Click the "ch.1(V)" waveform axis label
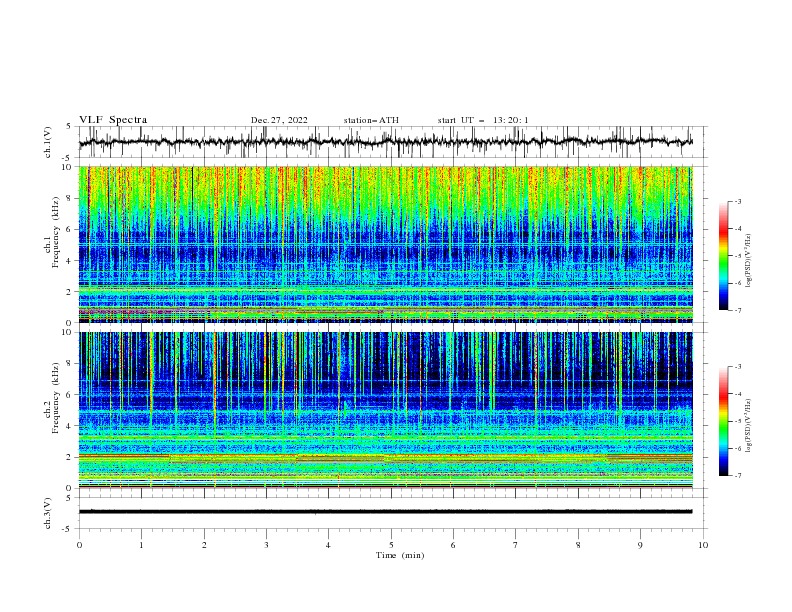The width and height of the screenshot is (792, 612). tap(48, 142)
